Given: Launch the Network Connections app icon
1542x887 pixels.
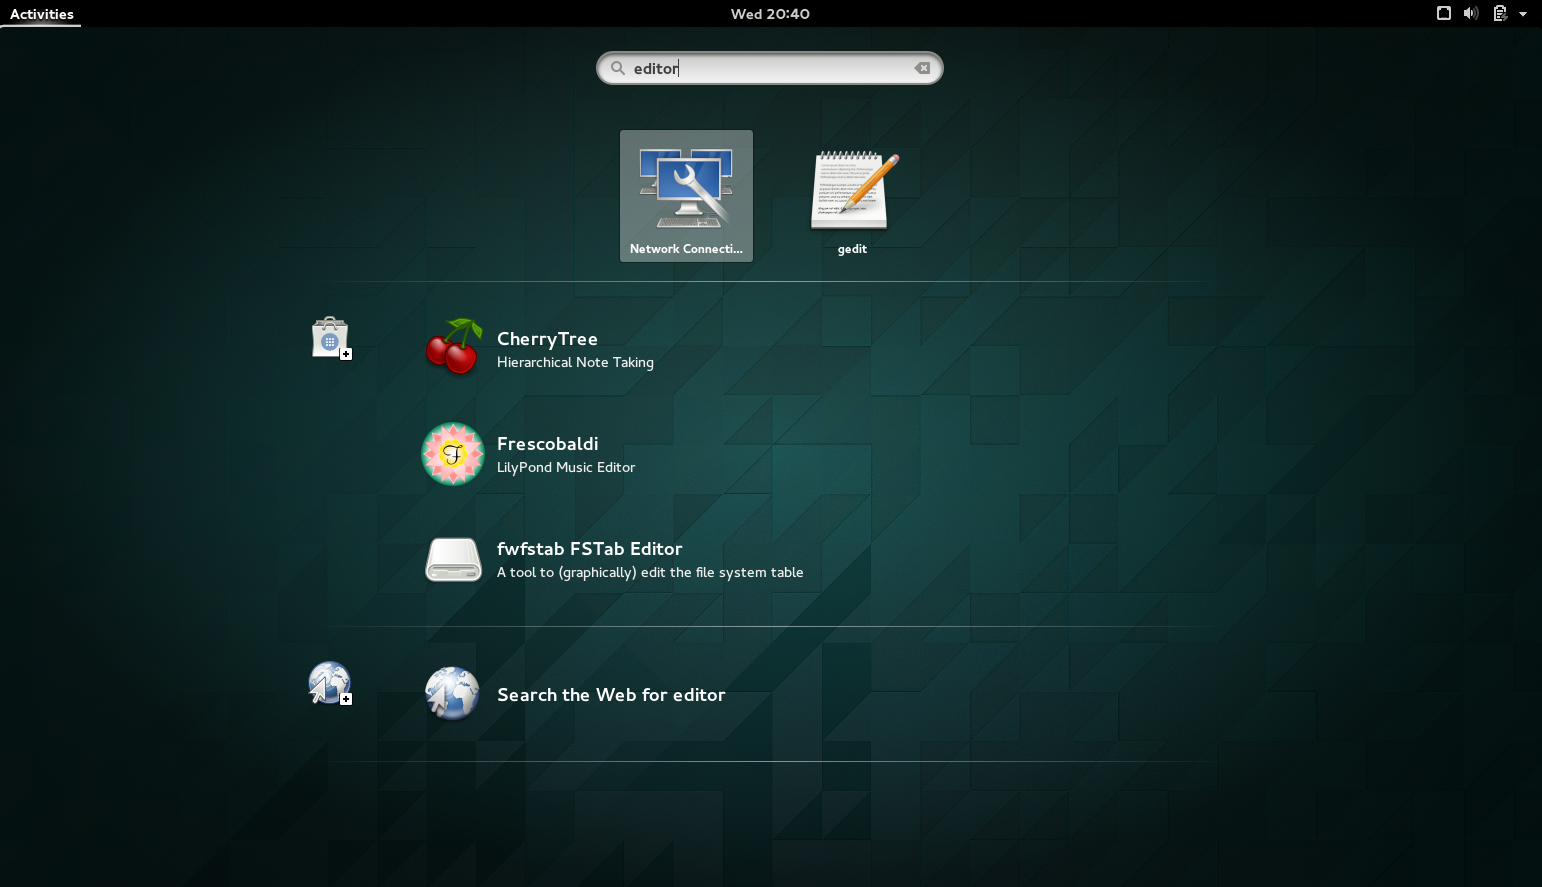Looking at the screenshot, I should (686, 189).
